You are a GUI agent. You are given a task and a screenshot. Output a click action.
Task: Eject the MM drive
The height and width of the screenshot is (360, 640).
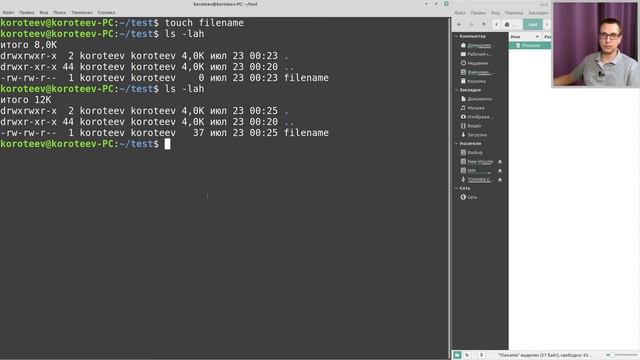pos(500,171)
